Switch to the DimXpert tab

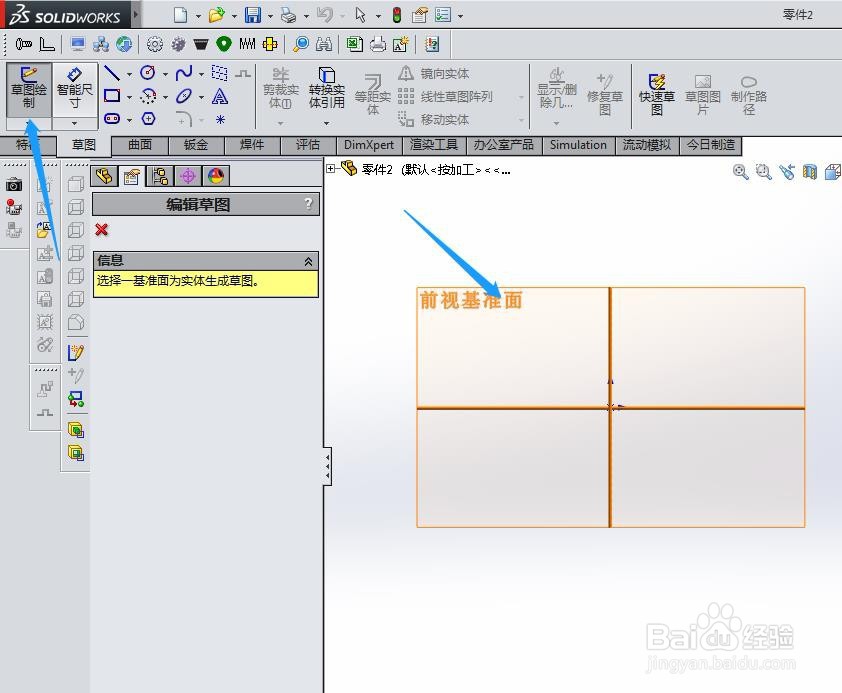[369, 144]
